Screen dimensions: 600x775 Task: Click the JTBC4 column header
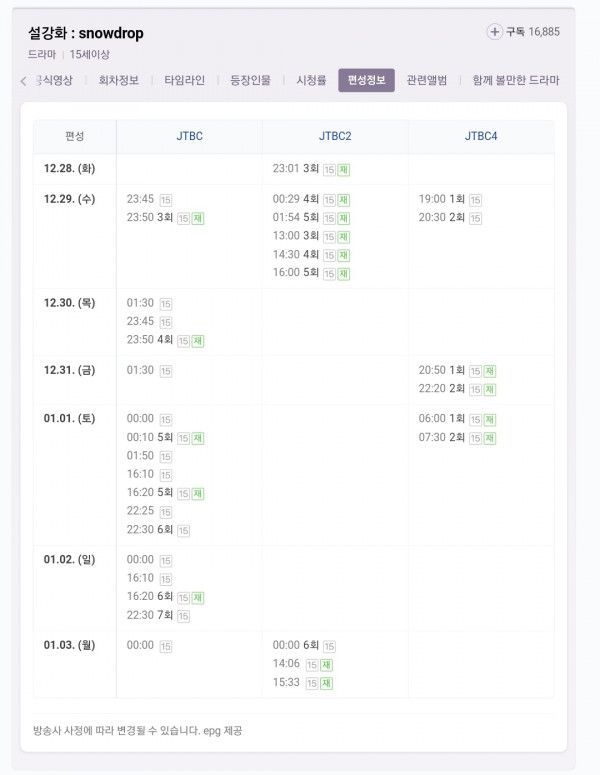(481, 137)
